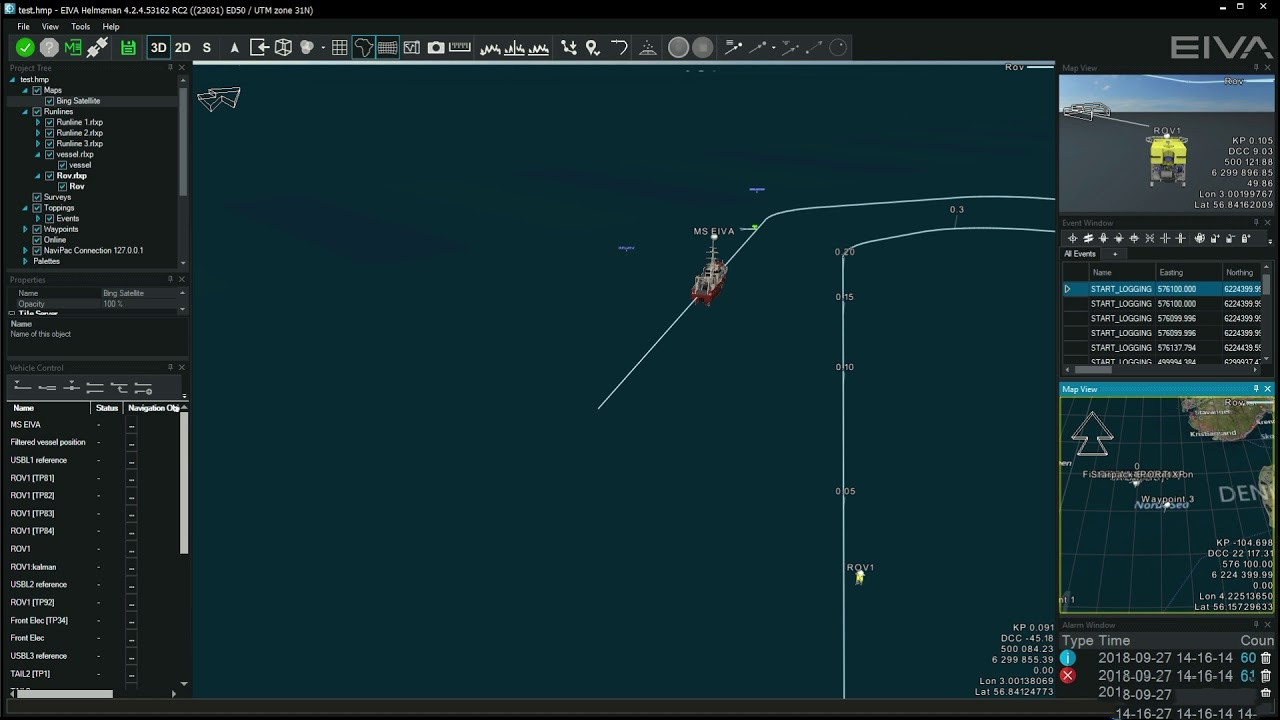
Task: Switch to 2D view mode
Action: pyautogui.click(x=183, y=47)
